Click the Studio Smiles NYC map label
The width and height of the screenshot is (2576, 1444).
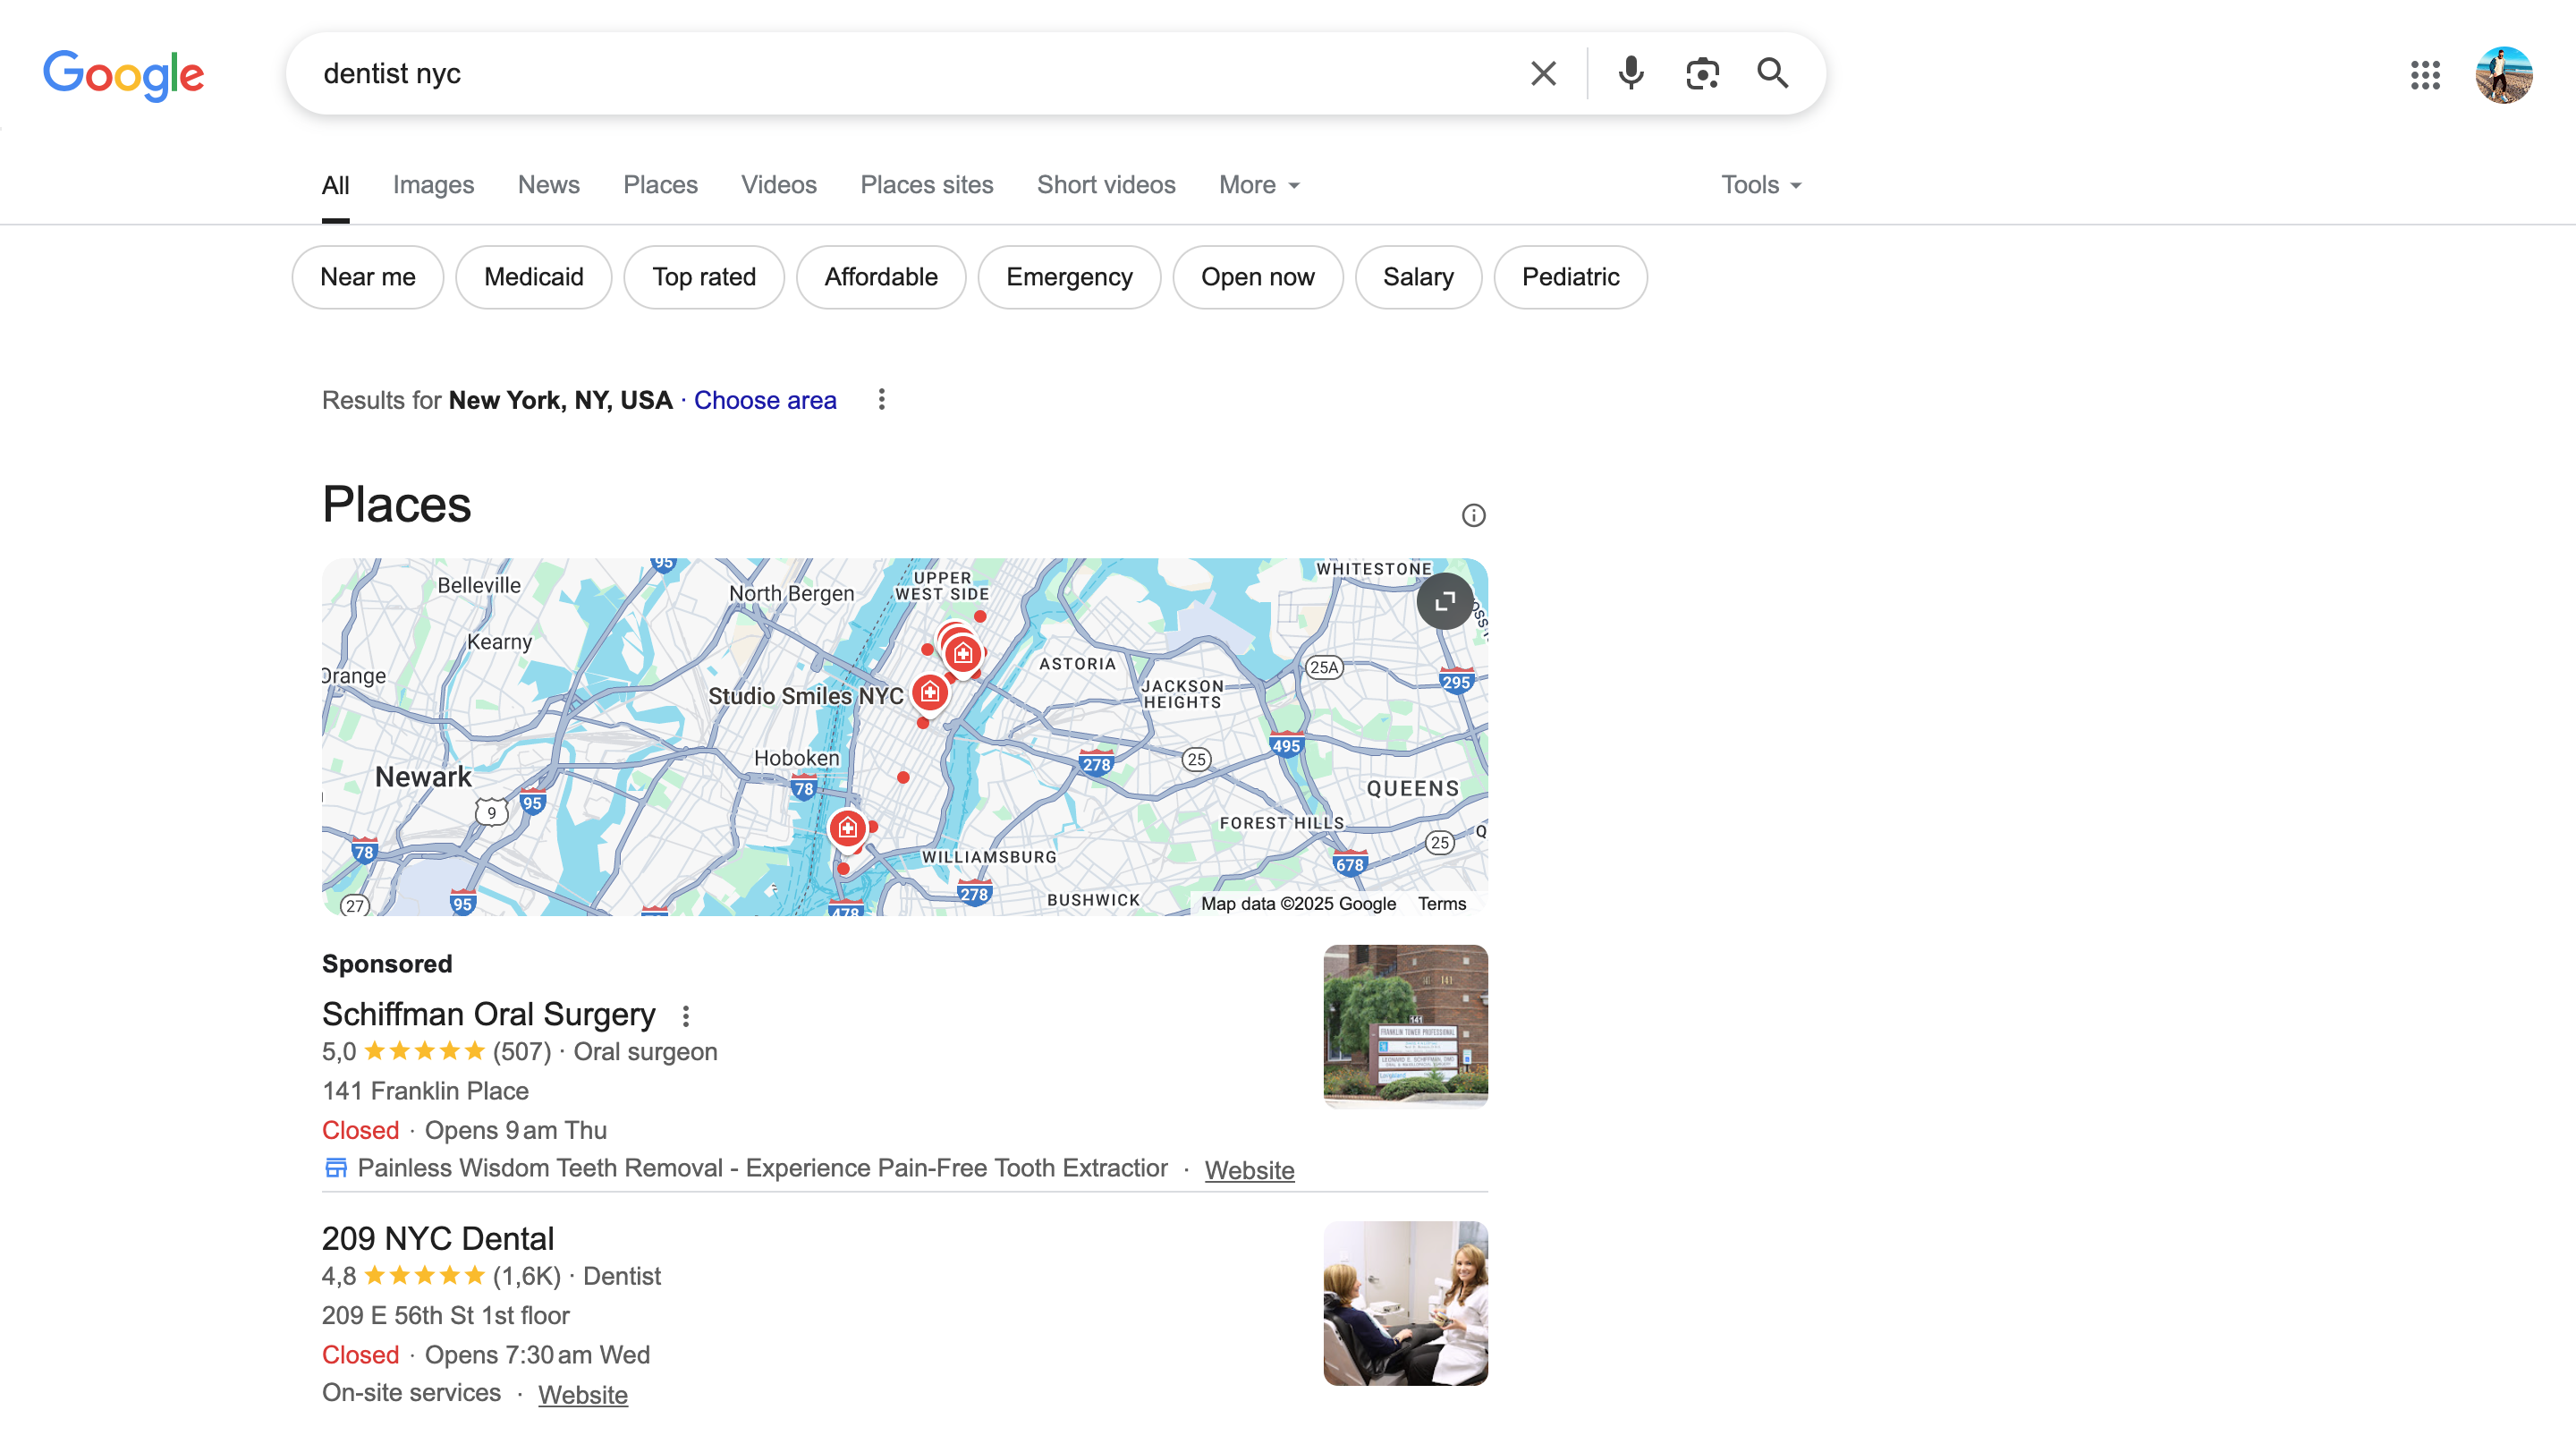806,696
